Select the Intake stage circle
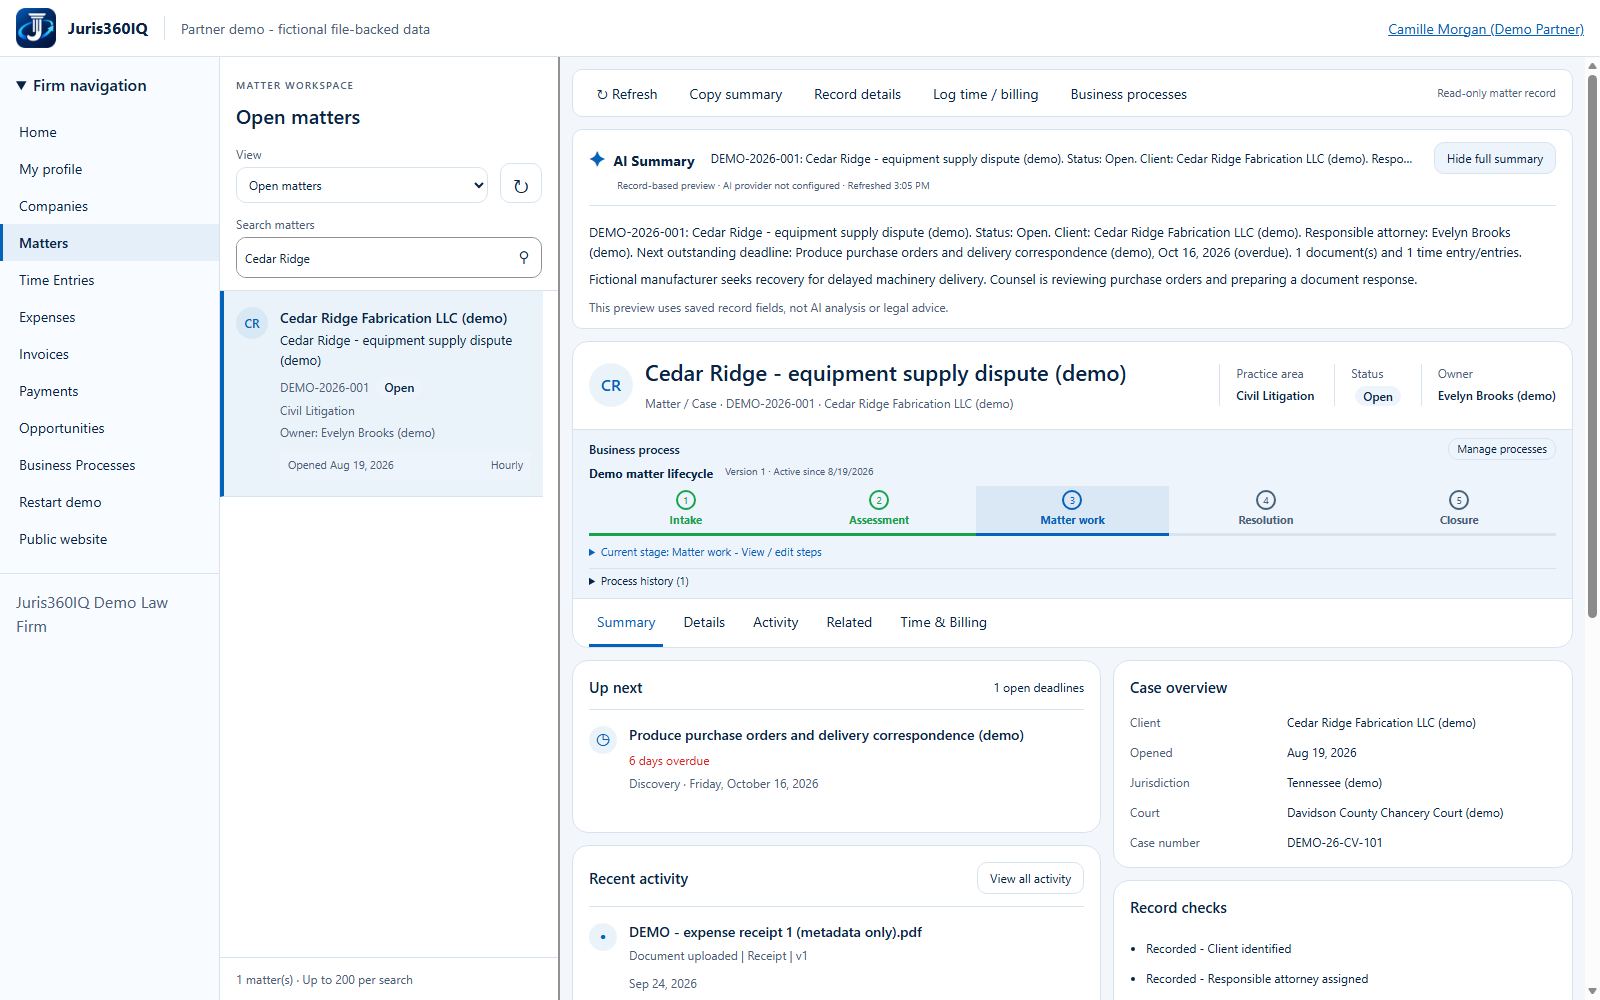 pos(686,500)
